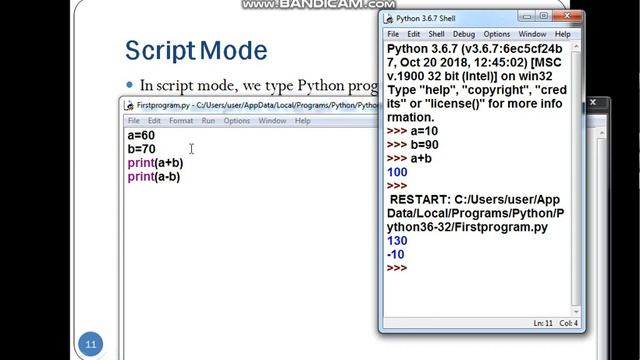Screen dimensions: 640x360
Task: Click the 'Script Mode' slide heading
Action: (196, 51)
